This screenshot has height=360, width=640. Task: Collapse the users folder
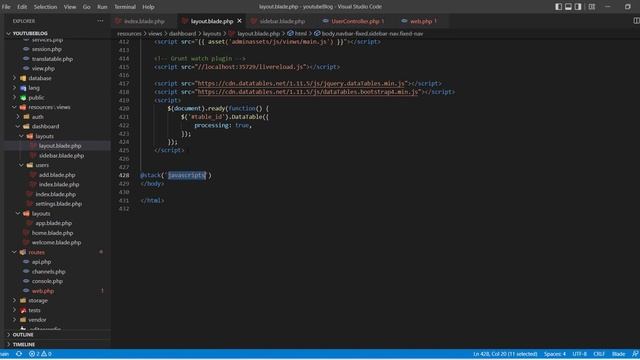click(42, 165)
